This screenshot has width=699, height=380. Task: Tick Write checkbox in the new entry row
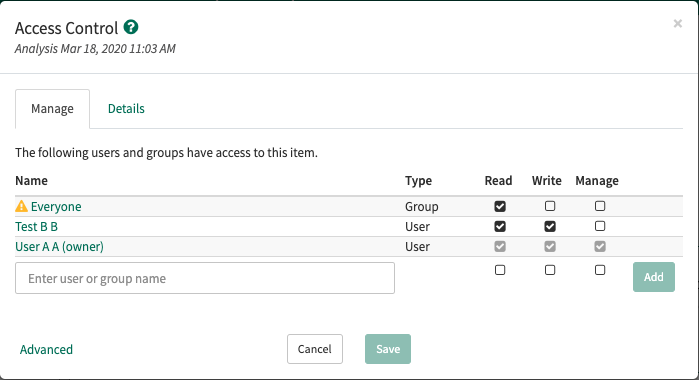550,270
